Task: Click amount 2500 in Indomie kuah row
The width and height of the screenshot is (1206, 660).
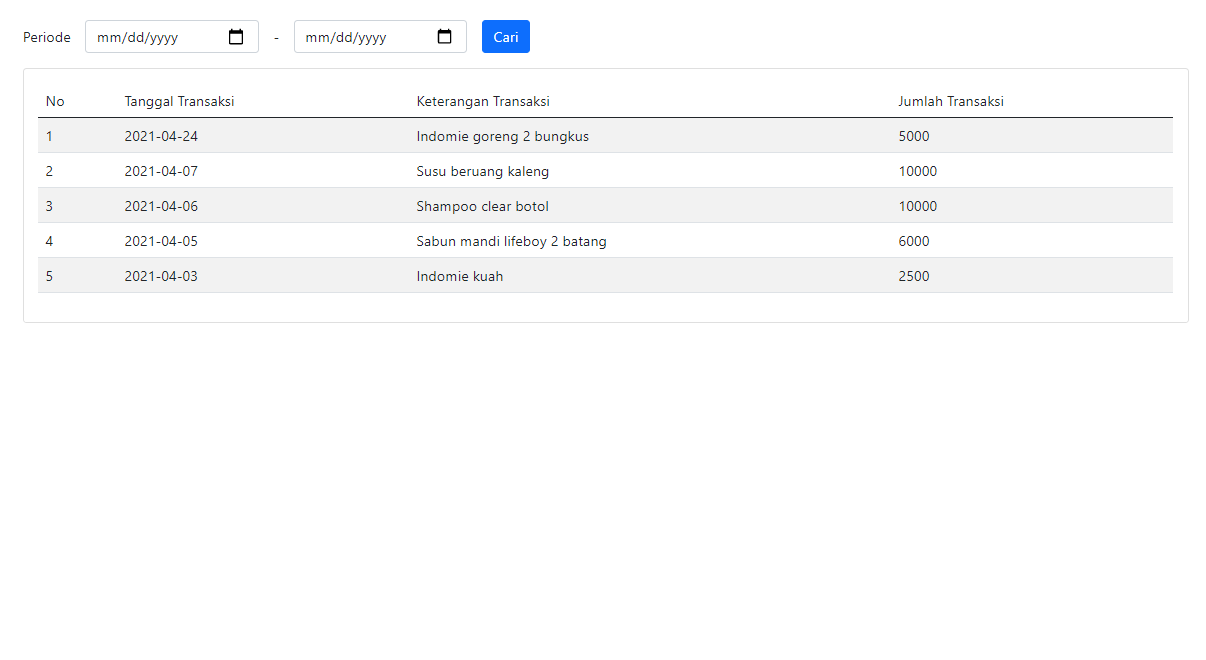Action: point(914,276)
